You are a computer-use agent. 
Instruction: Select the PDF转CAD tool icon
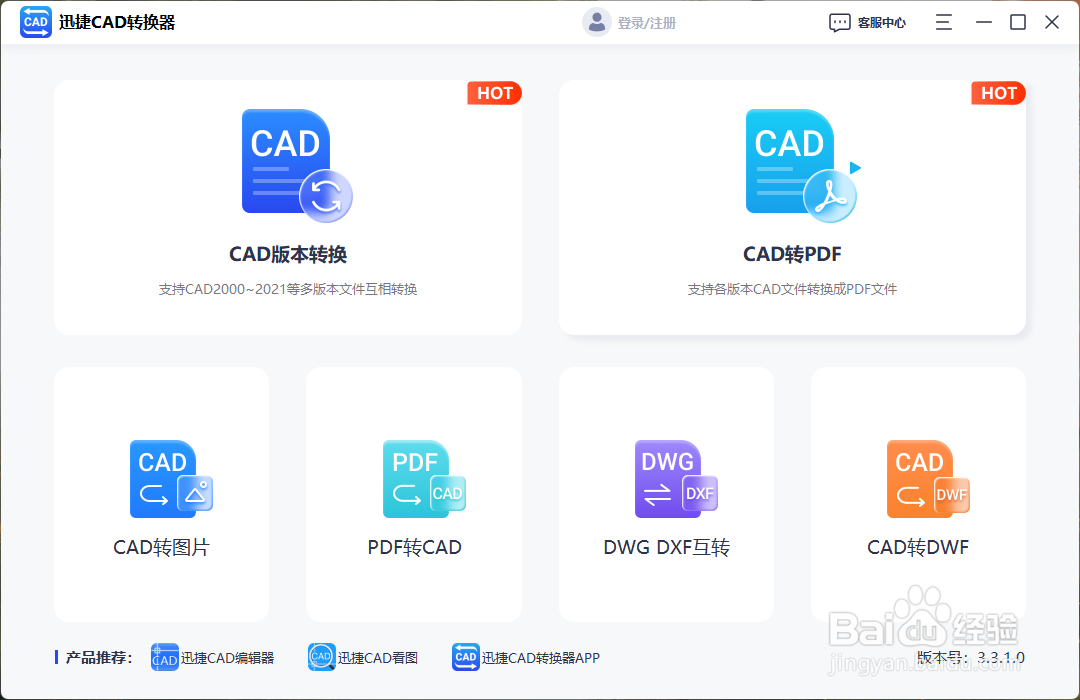[424, 479]
